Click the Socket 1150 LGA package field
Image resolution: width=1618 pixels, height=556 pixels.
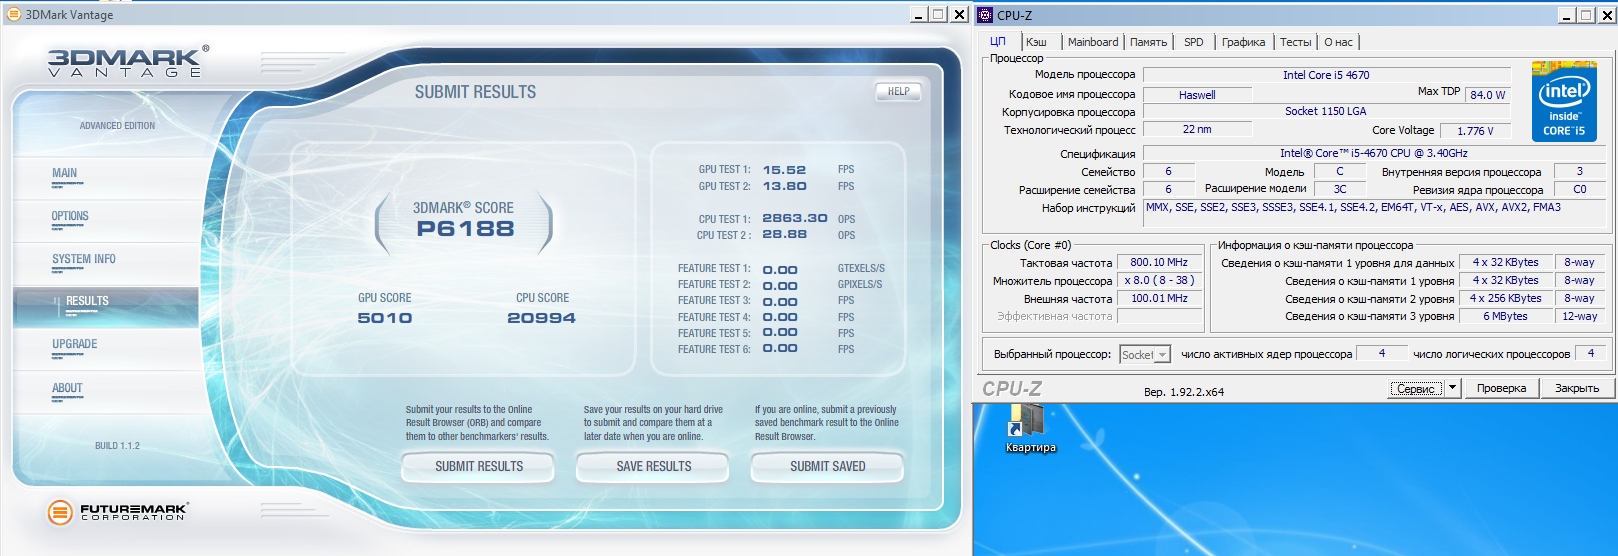pos(1326,111)
